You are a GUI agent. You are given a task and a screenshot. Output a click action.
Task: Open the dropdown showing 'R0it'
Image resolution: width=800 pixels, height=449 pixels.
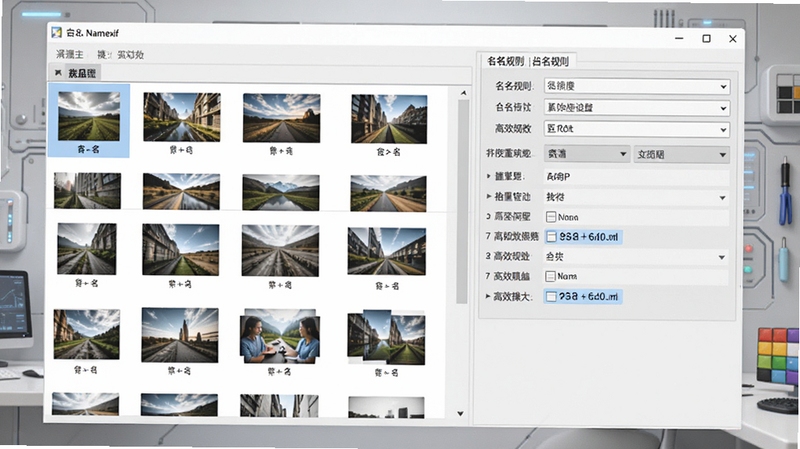637,129
